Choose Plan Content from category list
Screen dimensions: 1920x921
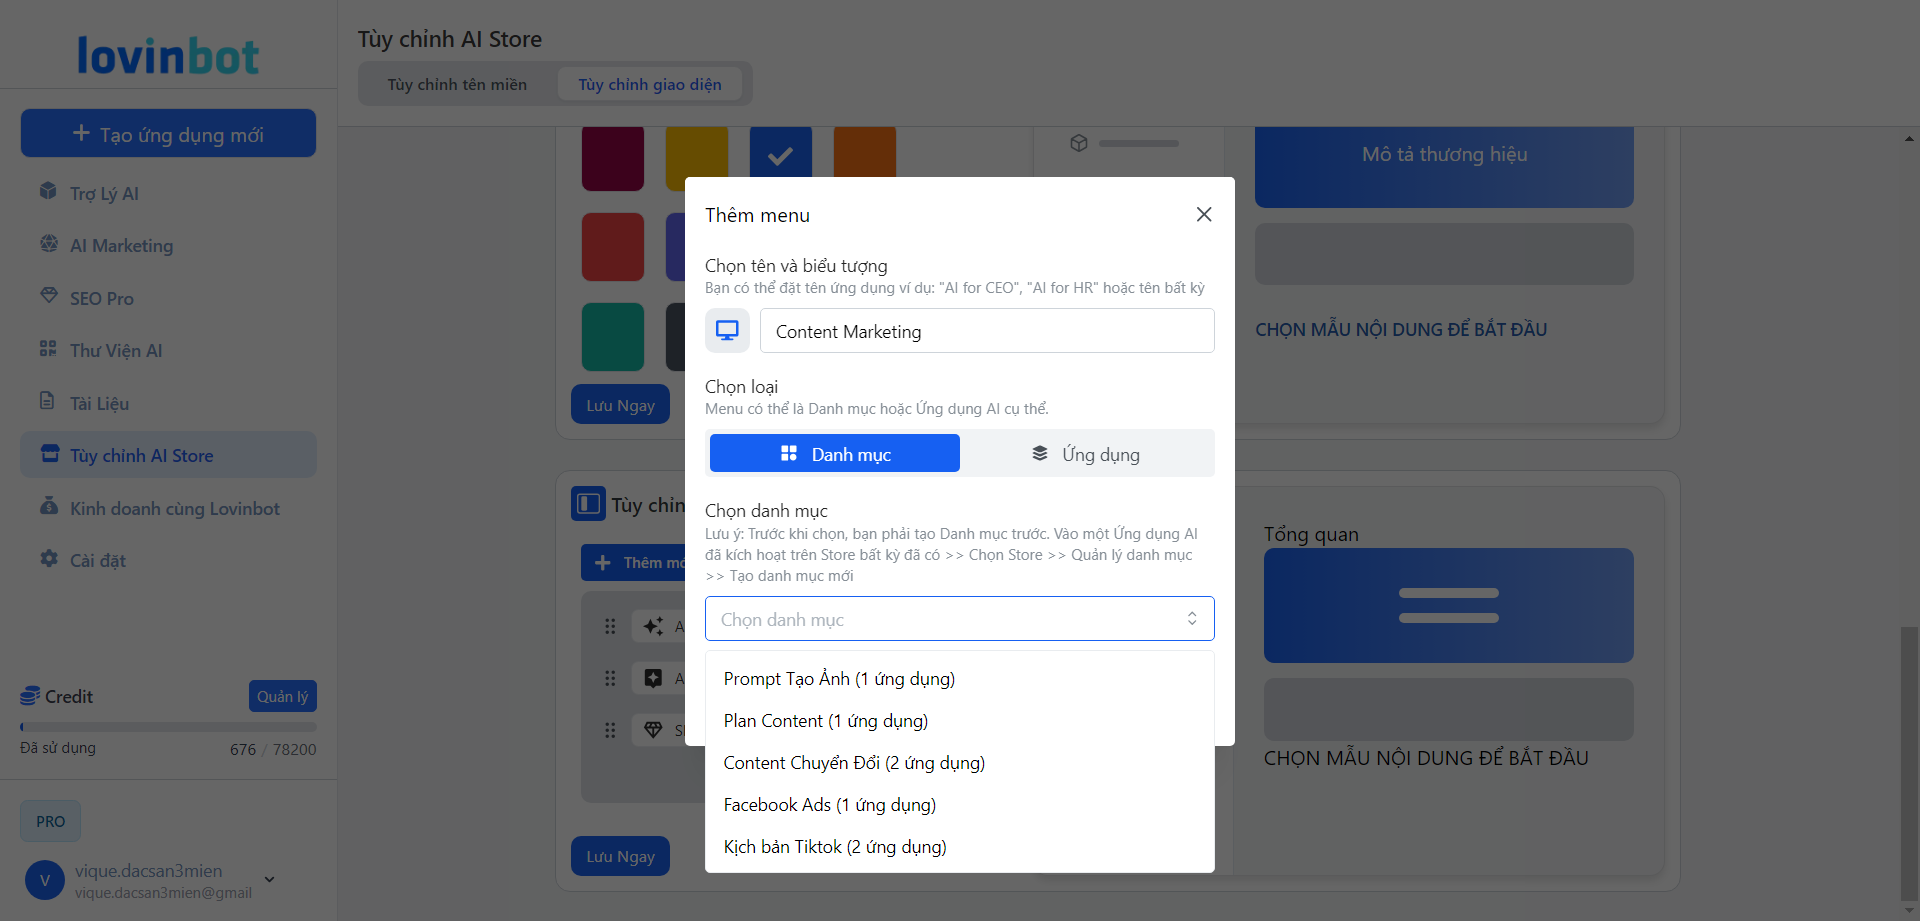point(826,721)
